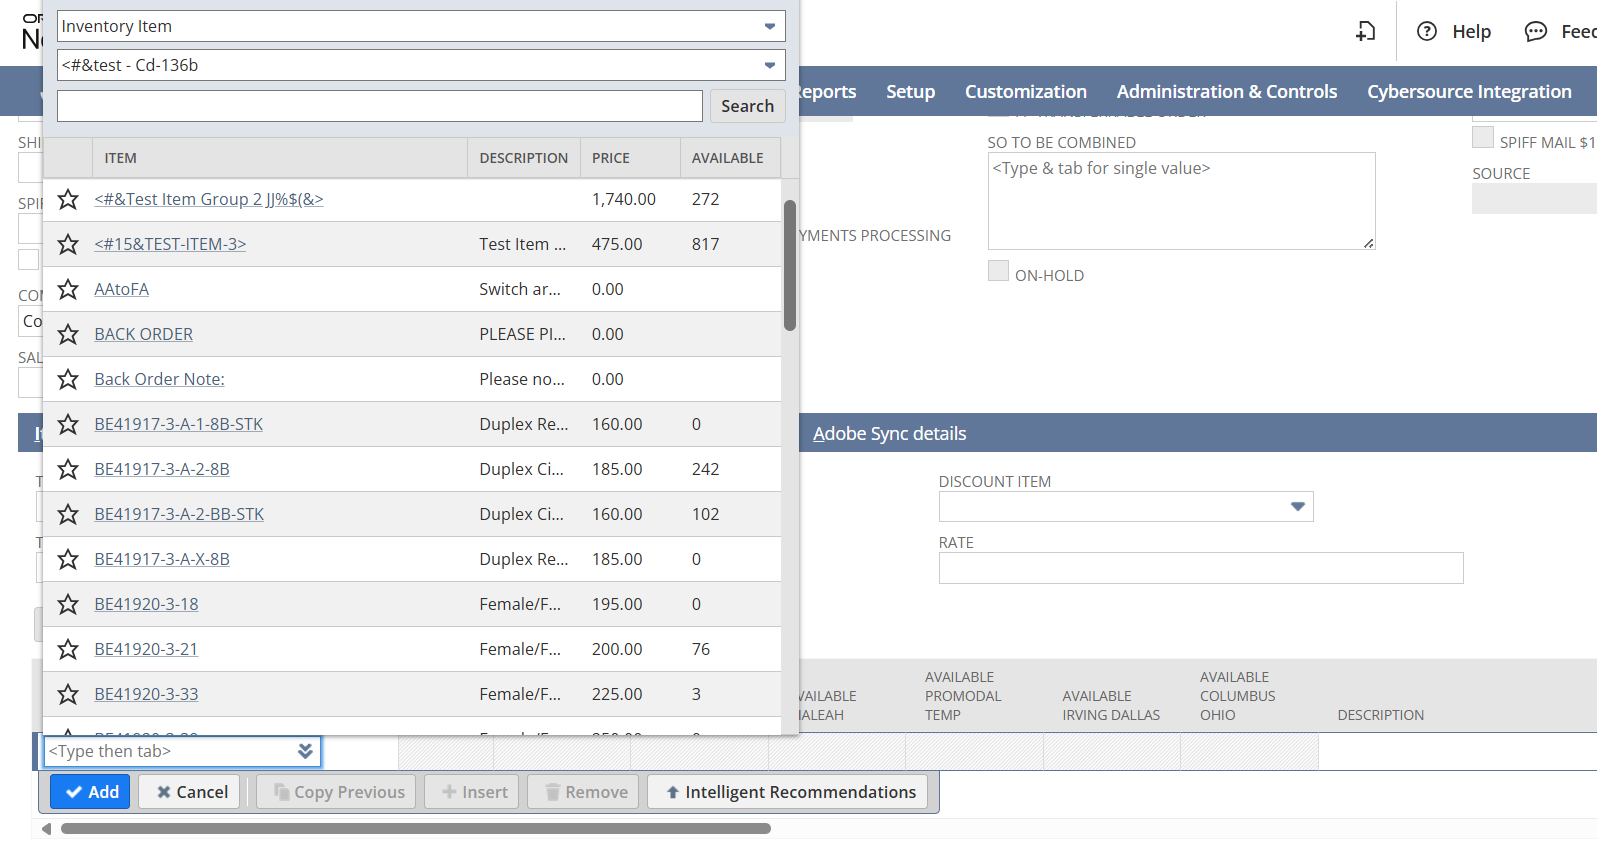Screen dimensions: 1597x856
Task: Star the <#15&TEST-ITEM-3> item
Action: pyautogui.click(x=68, y=244)
